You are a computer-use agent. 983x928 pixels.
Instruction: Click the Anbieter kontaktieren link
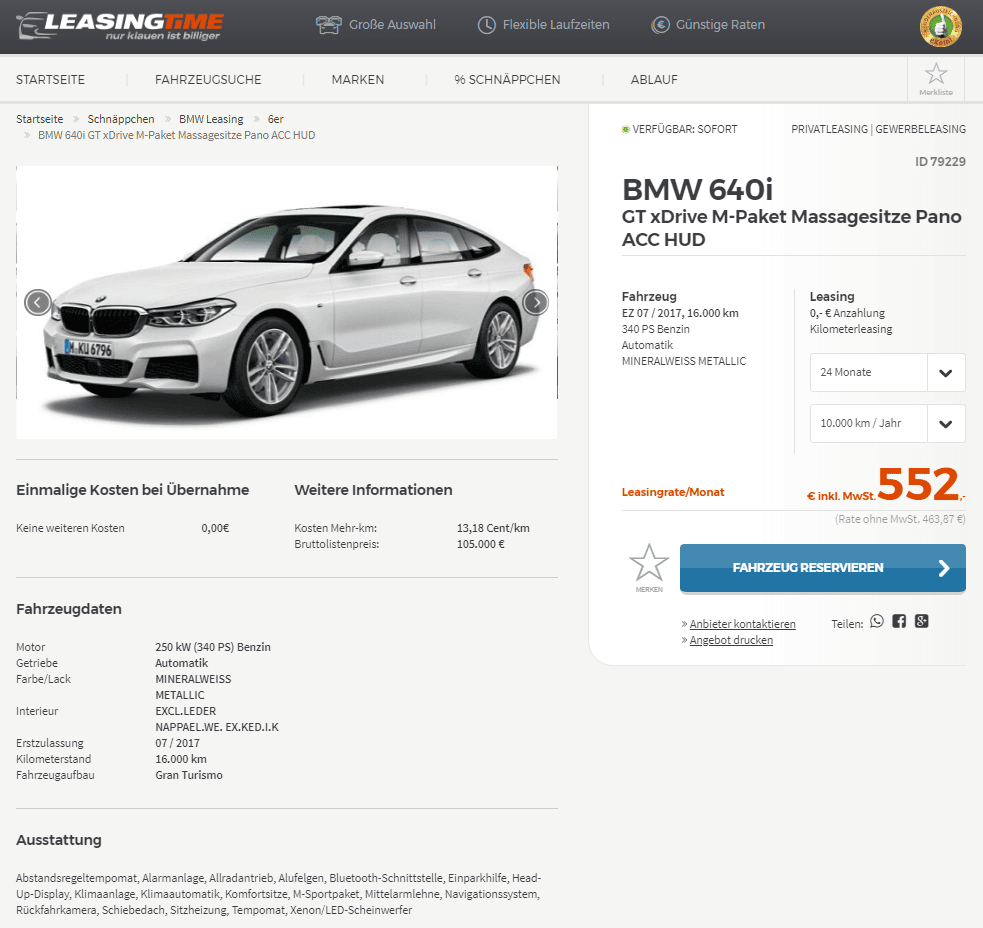tap(742, 624)
